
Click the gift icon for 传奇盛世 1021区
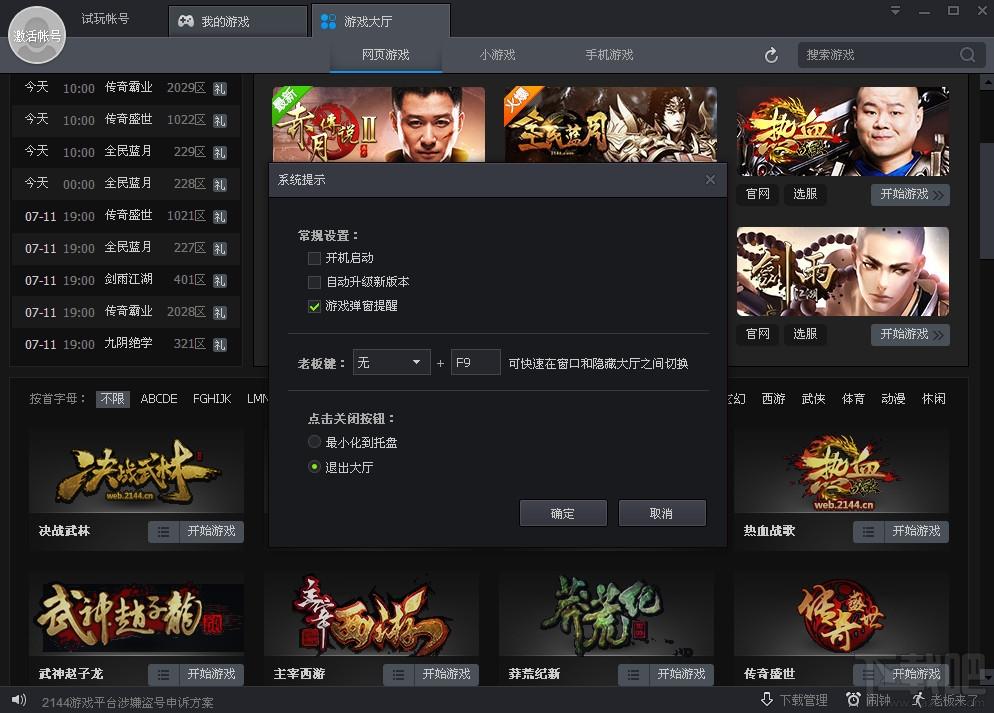pos(219,217)
